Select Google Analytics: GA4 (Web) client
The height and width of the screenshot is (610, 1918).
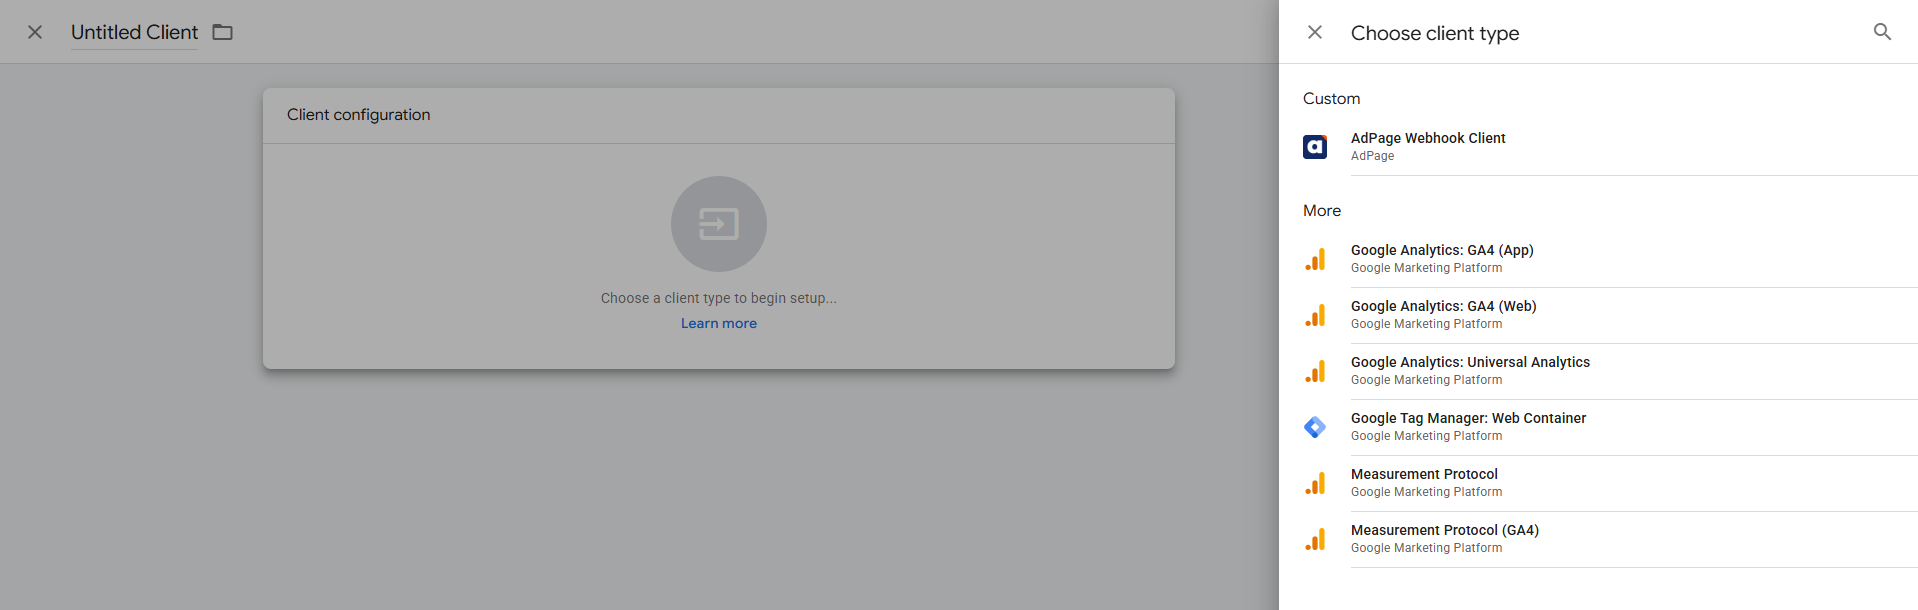tap(1443, 306)
